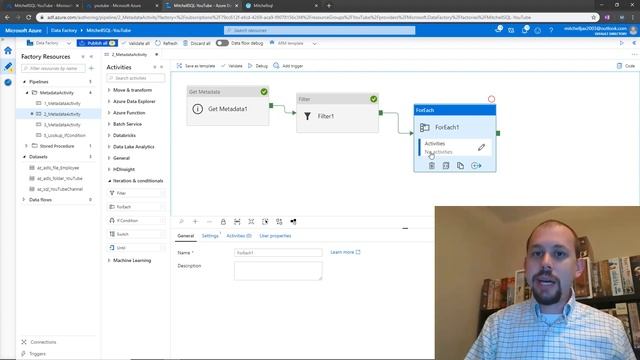Open the Data Factory home icon in sidebar
Viewport: 640px width, 360px height.
pos(8,51)
